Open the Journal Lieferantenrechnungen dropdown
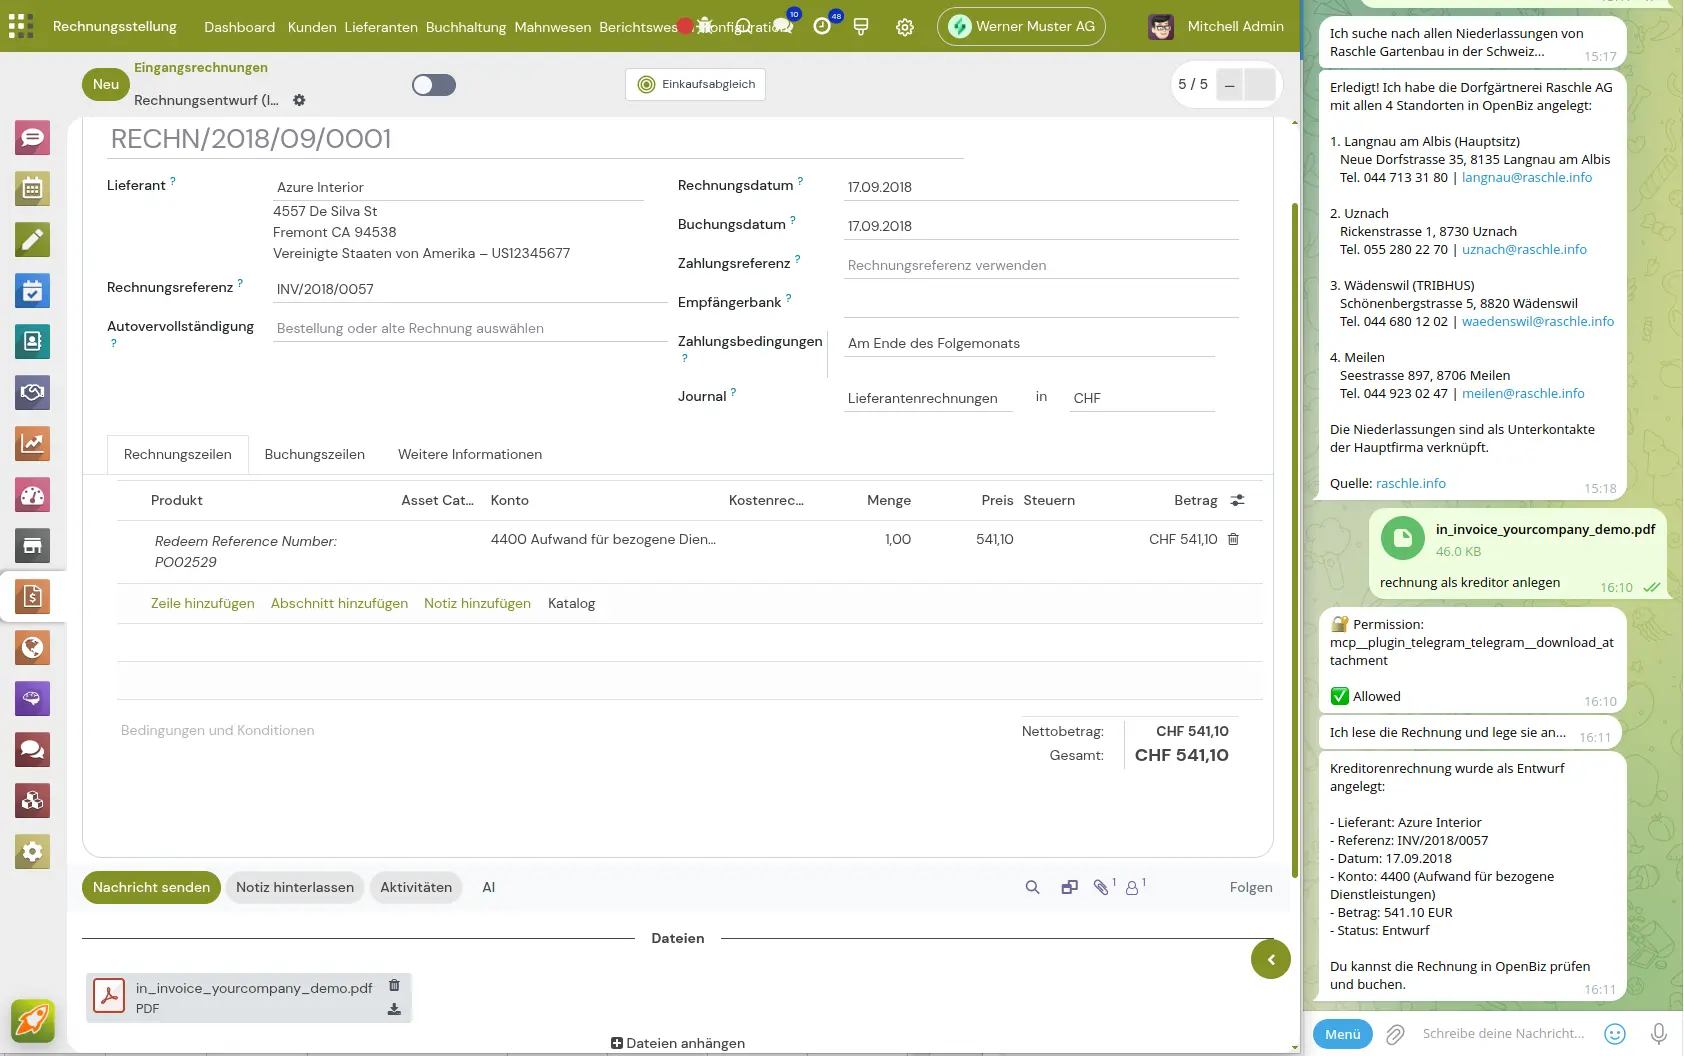This screenshot has height=1056, width=1684. click(x=926, y=398)
